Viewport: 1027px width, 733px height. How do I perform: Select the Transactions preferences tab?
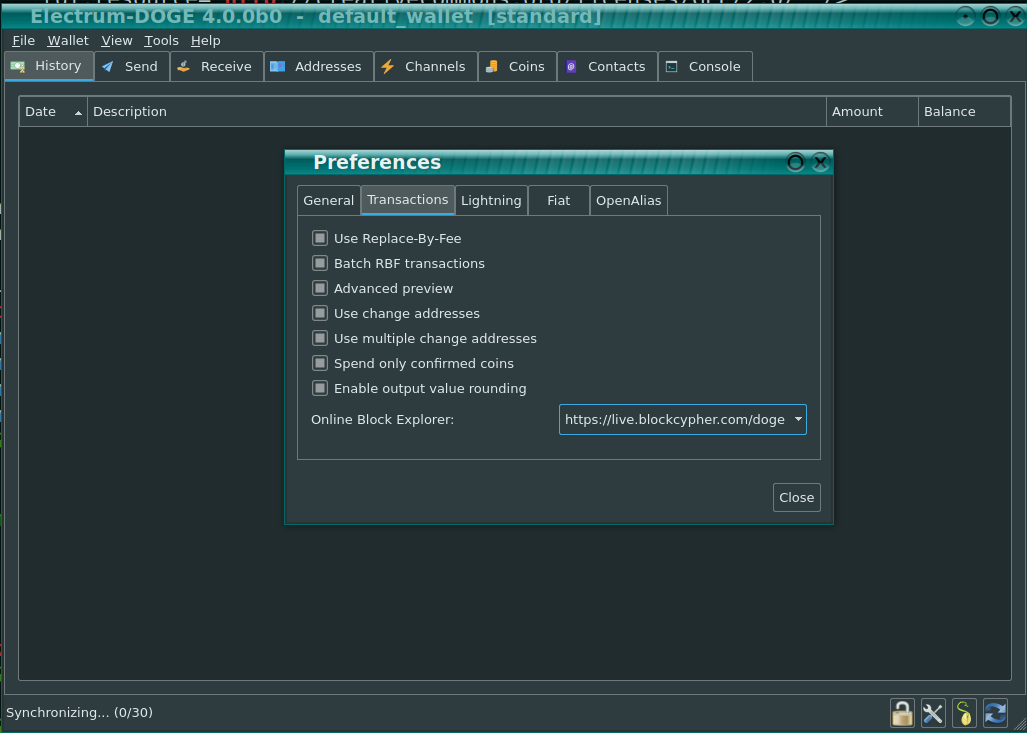click(x=407, y=200)
